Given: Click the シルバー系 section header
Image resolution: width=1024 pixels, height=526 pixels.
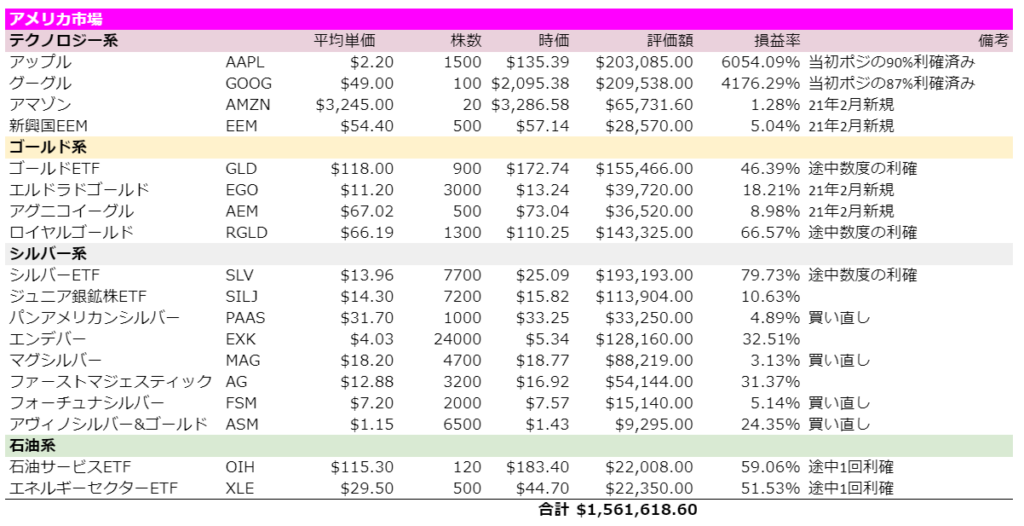Looking at the screenshot, I should point(48,254).
